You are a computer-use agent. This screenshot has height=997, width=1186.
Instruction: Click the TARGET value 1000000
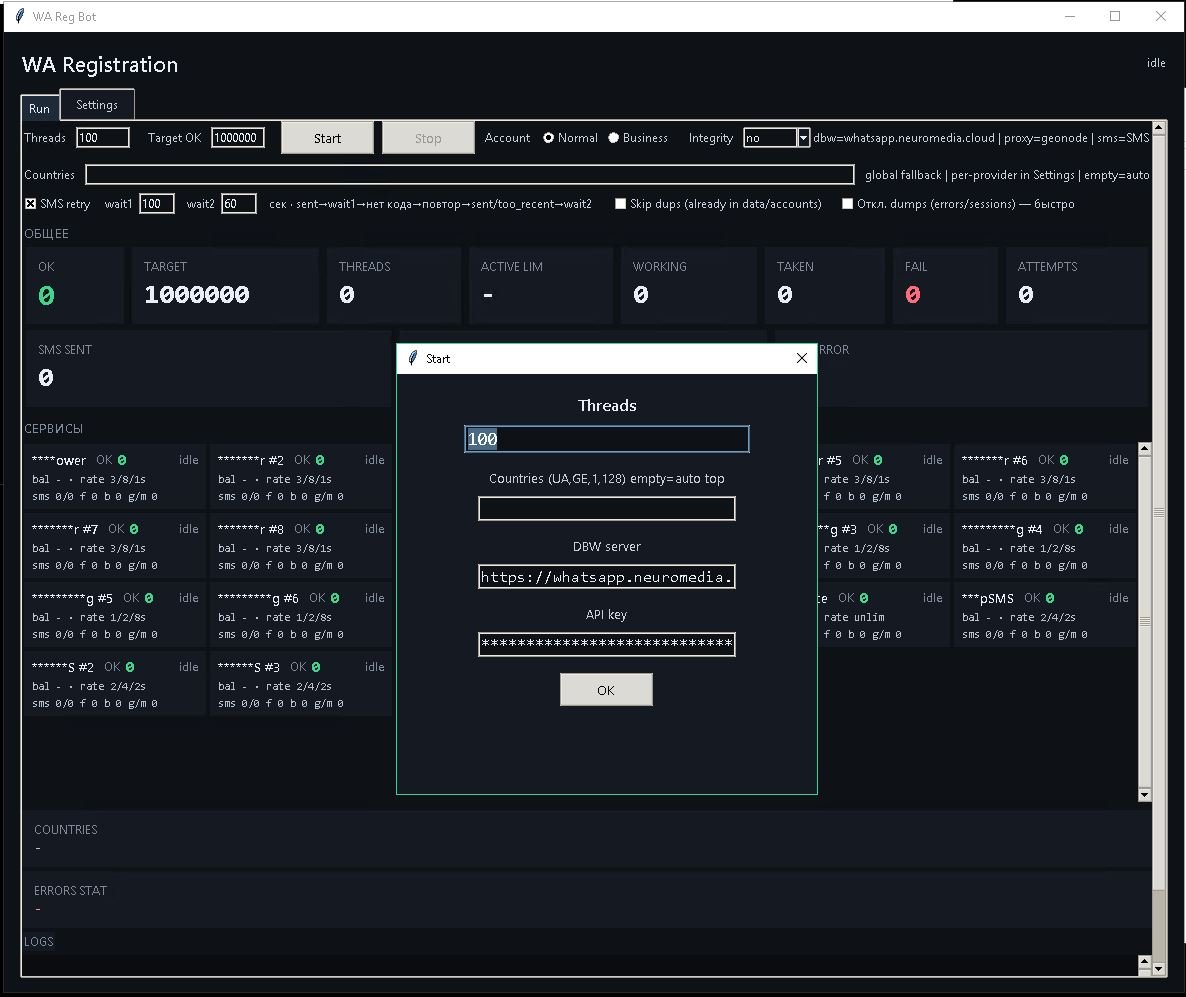click(197, 294)
